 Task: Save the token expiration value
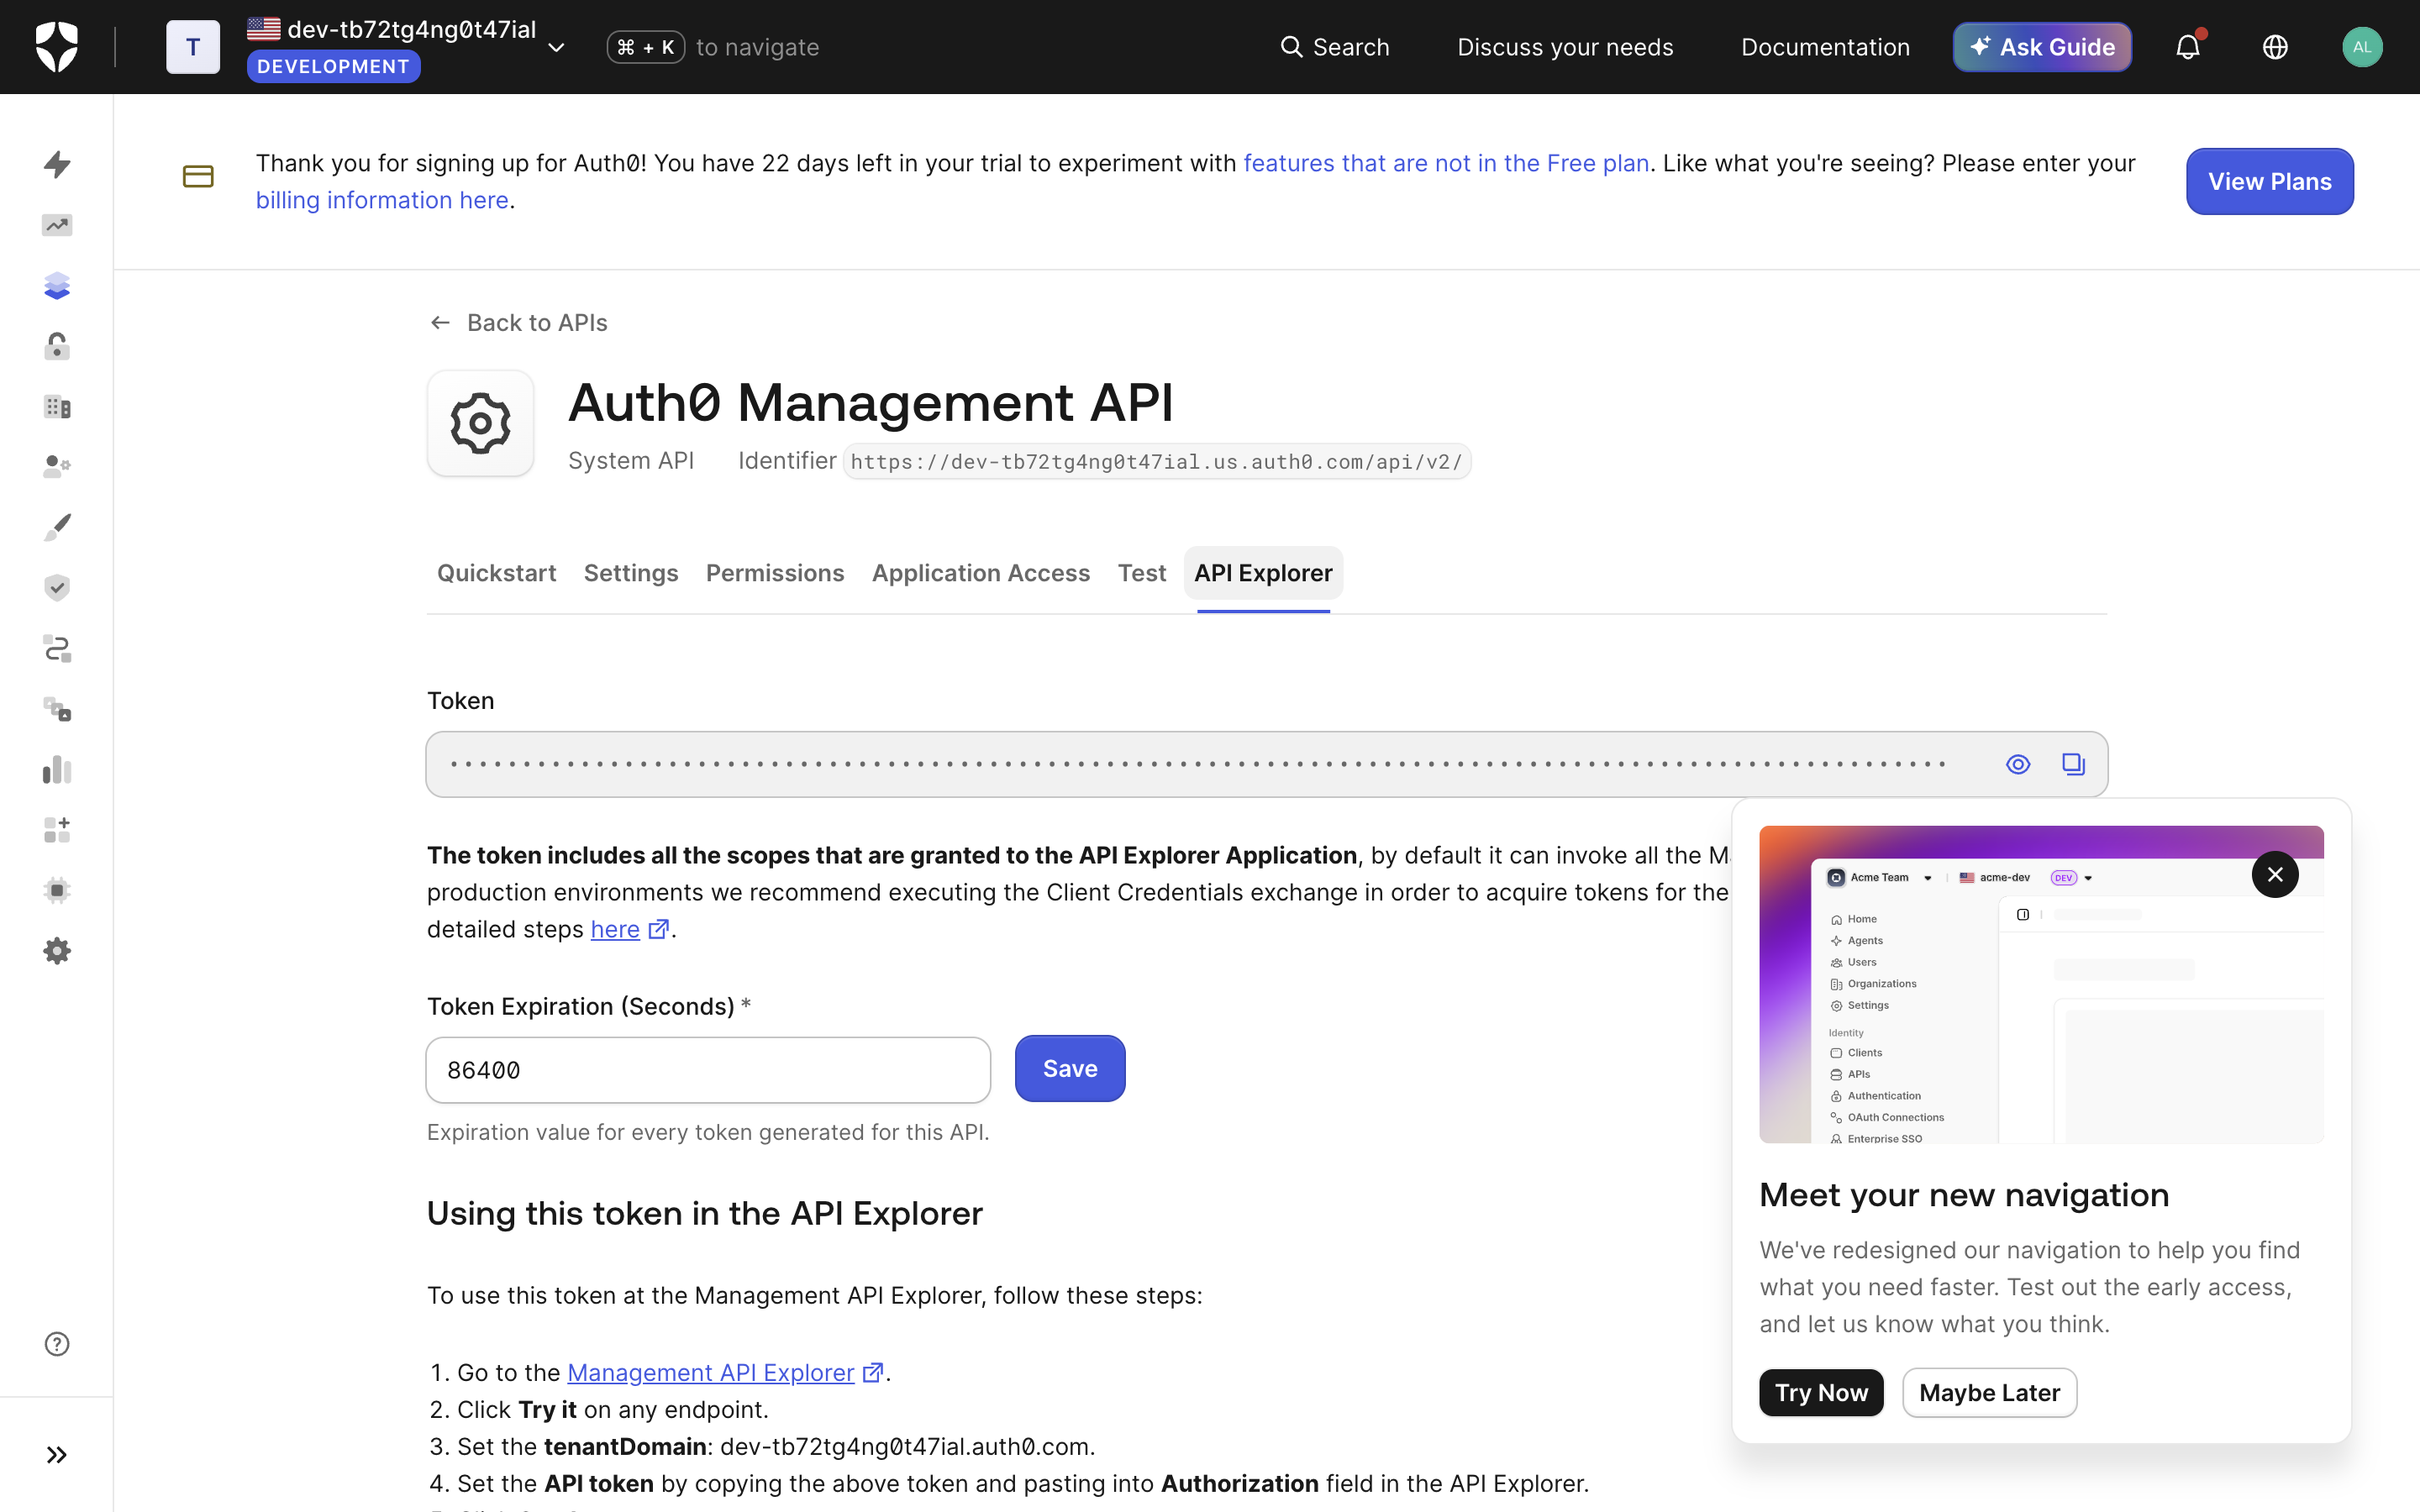pyautogui.click(x=1070, y=1069)
